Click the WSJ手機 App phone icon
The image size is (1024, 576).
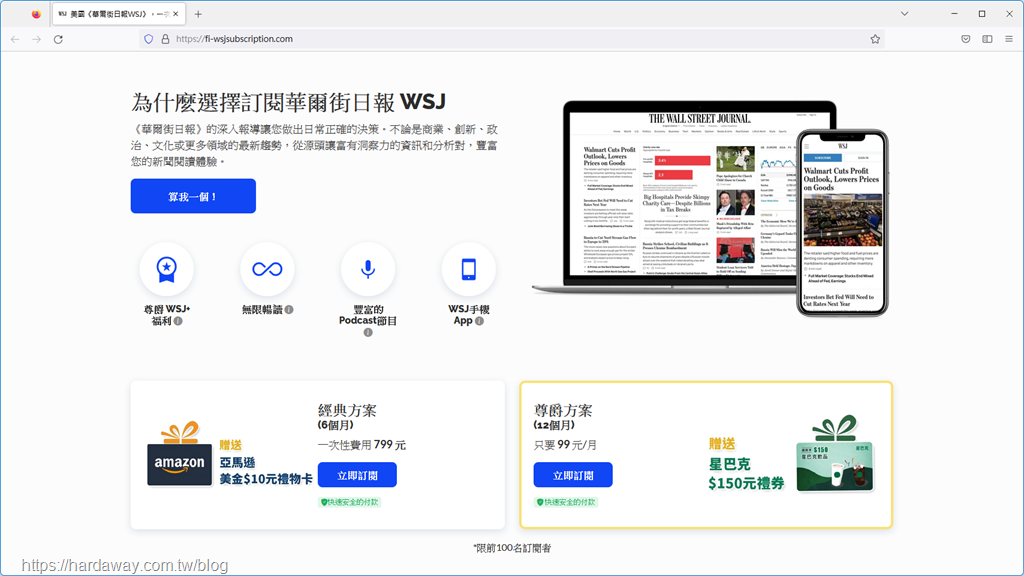468,269
